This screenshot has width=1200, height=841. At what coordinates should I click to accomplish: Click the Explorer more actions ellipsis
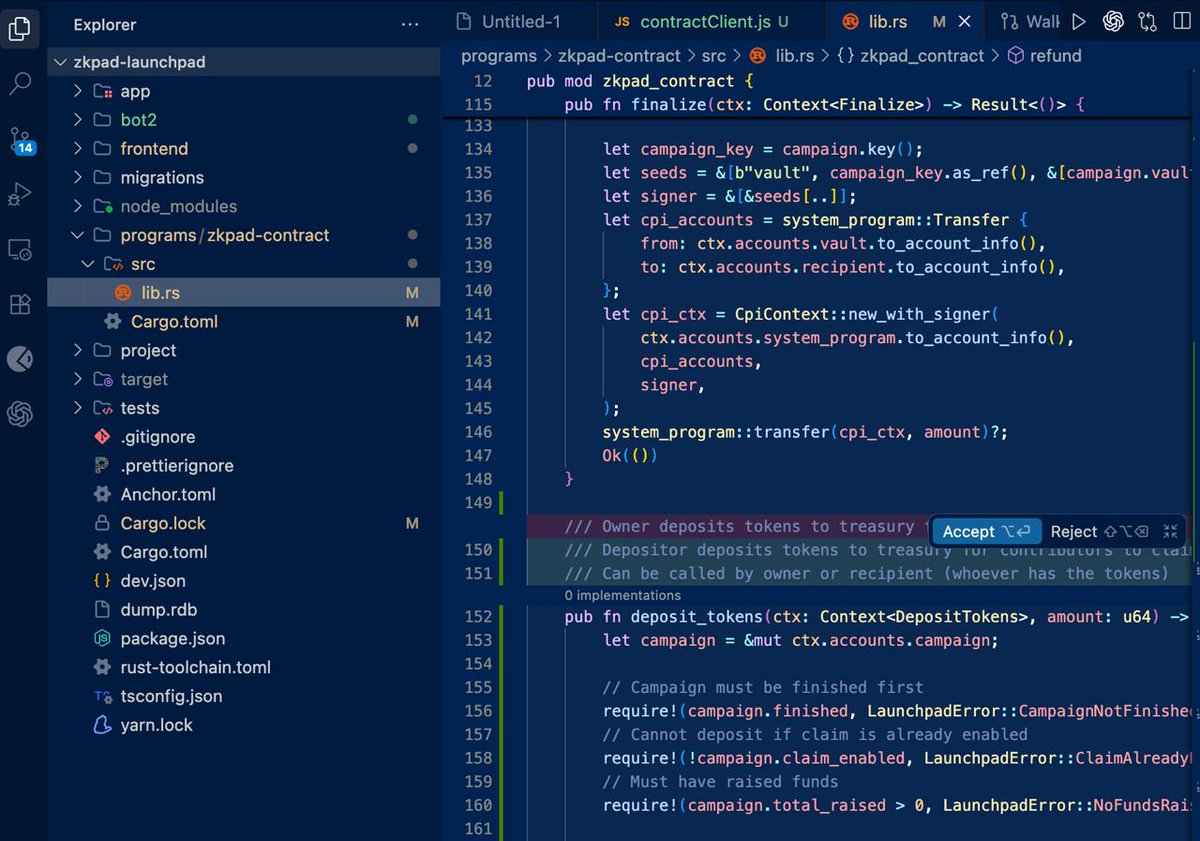coord(410,24)
